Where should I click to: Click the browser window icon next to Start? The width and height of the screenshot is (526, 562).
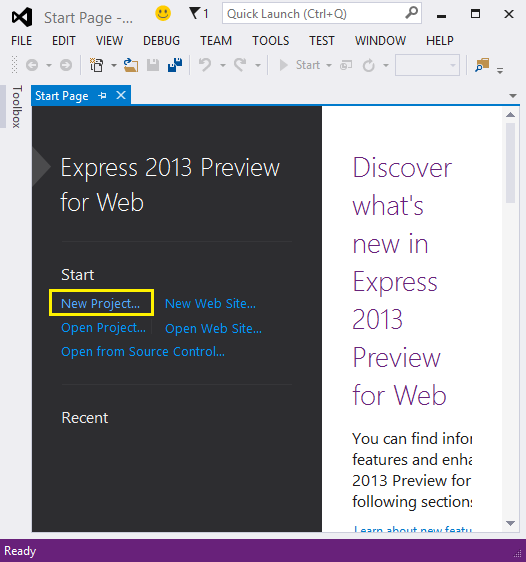click(x=346, y=65)
